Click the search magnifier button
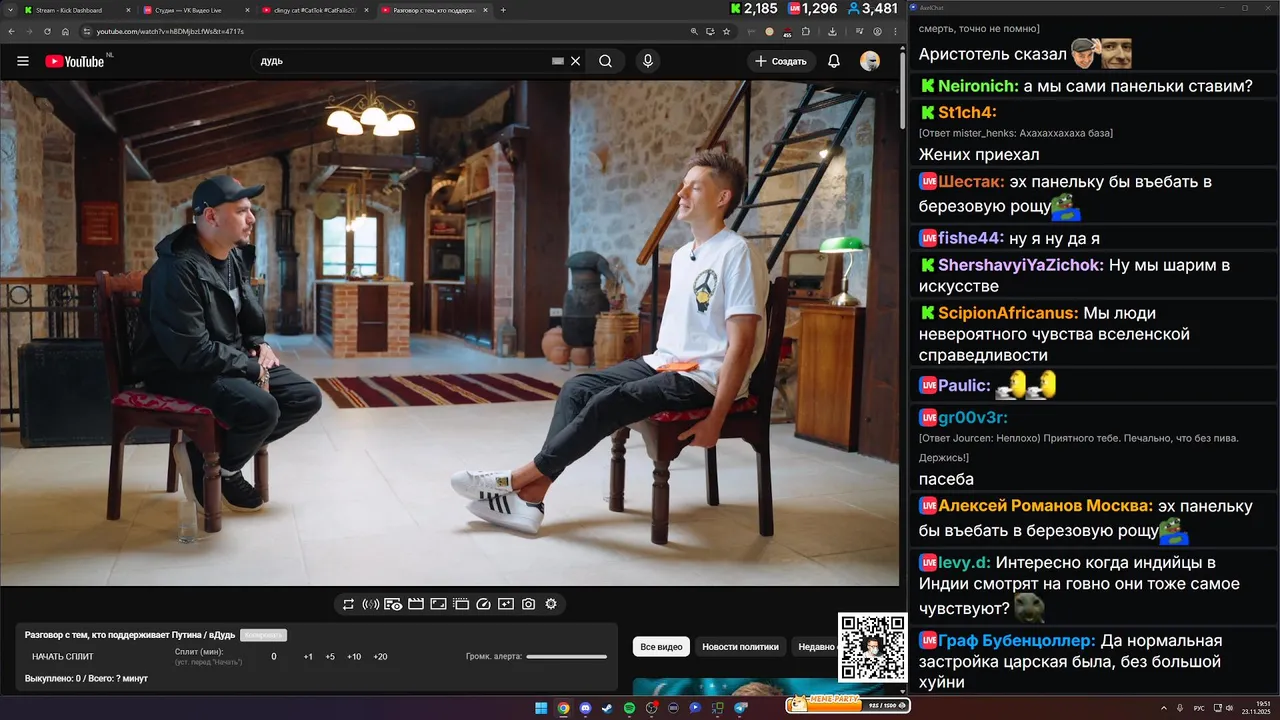1280x720 pixels. pyautogui.click(x=605, y=61)
